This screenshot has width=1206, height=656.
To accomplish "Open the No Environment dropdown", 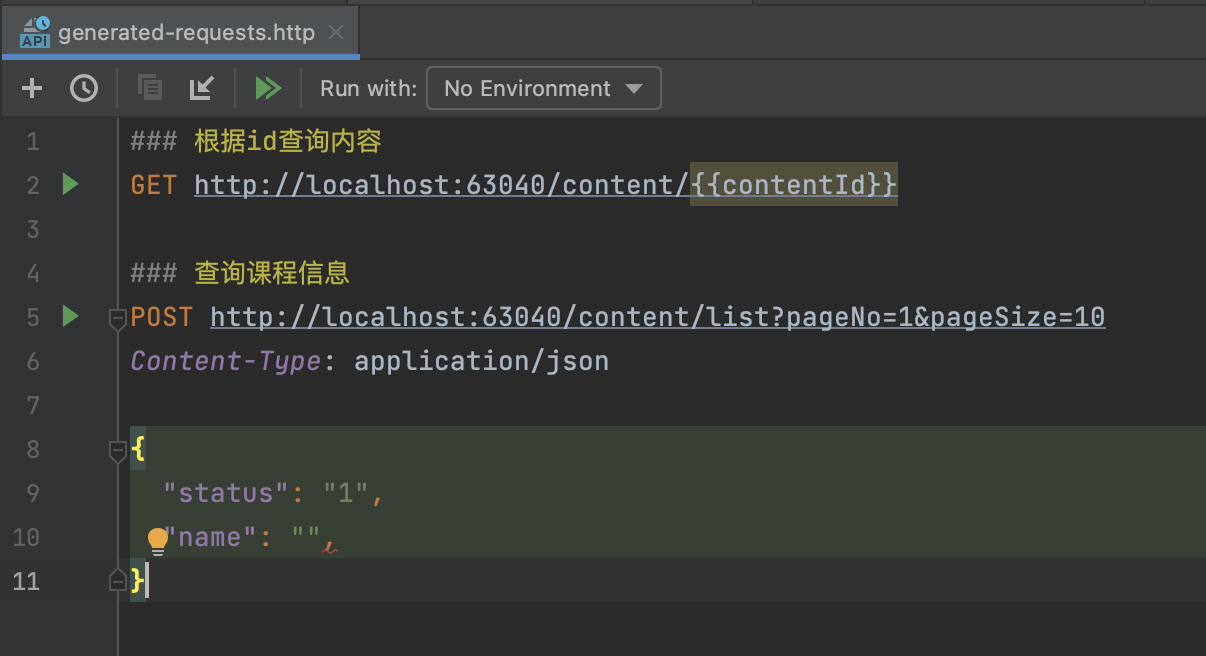I will (543, 88).
